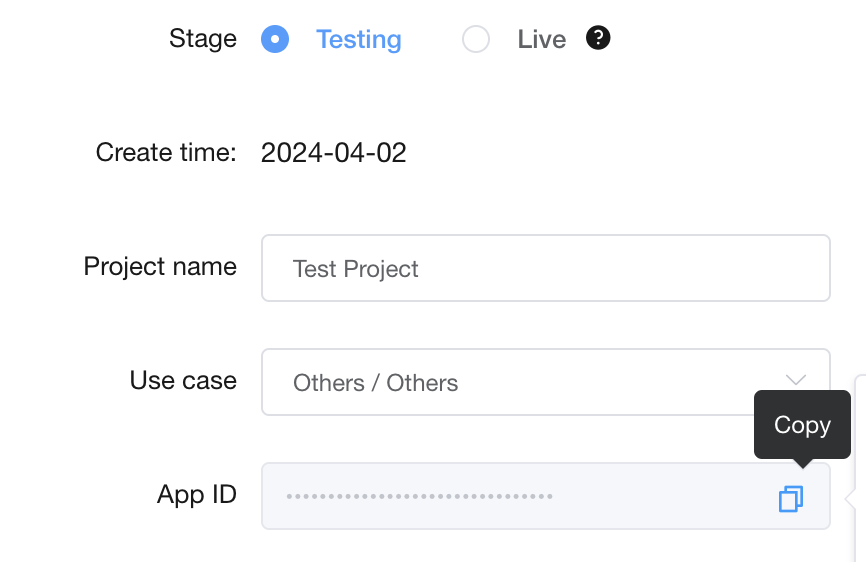Click the blue Testing label text
866x562 pixels.
(358, 40)
